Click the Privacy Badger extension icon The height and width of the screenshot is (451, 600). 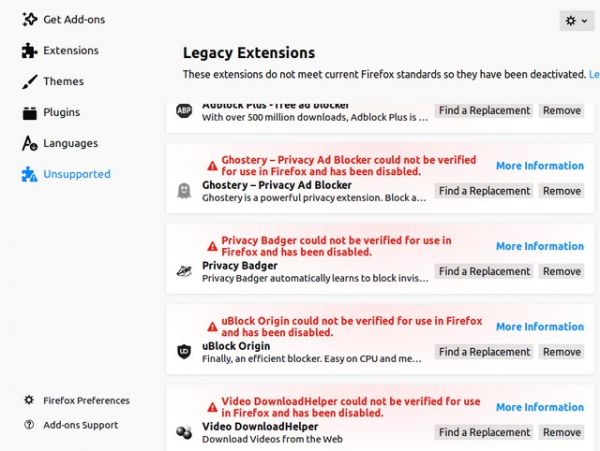point(184,271)
